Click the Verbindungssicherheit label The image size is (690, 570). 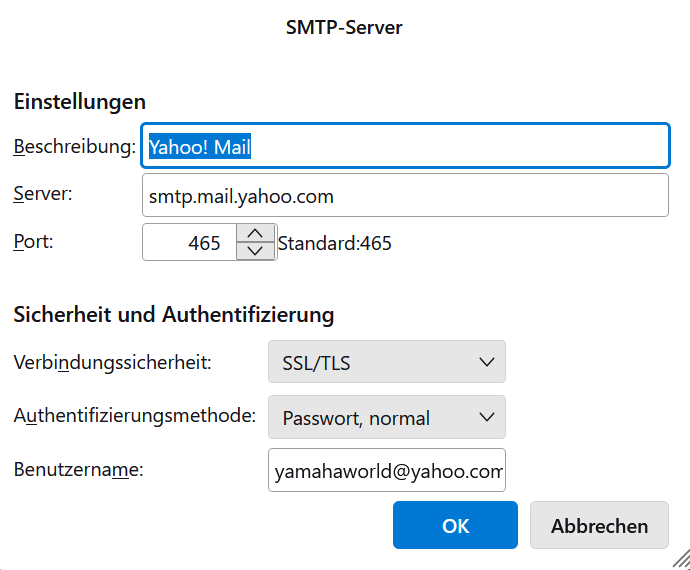coord(112,362)
